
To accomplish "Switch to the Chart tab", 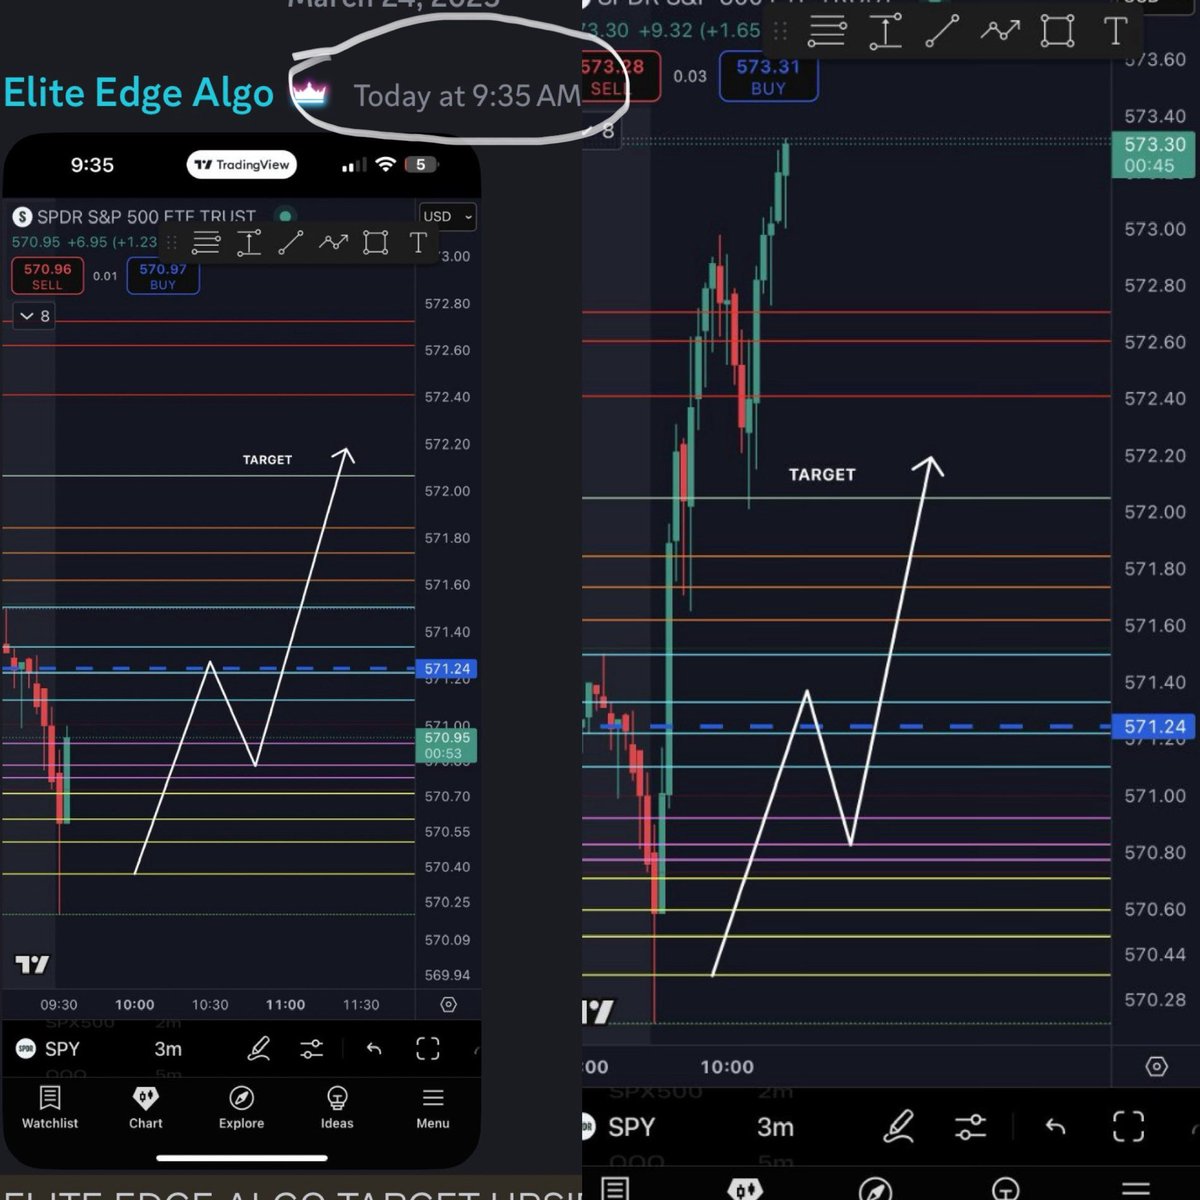I will tap(146, 1108).
